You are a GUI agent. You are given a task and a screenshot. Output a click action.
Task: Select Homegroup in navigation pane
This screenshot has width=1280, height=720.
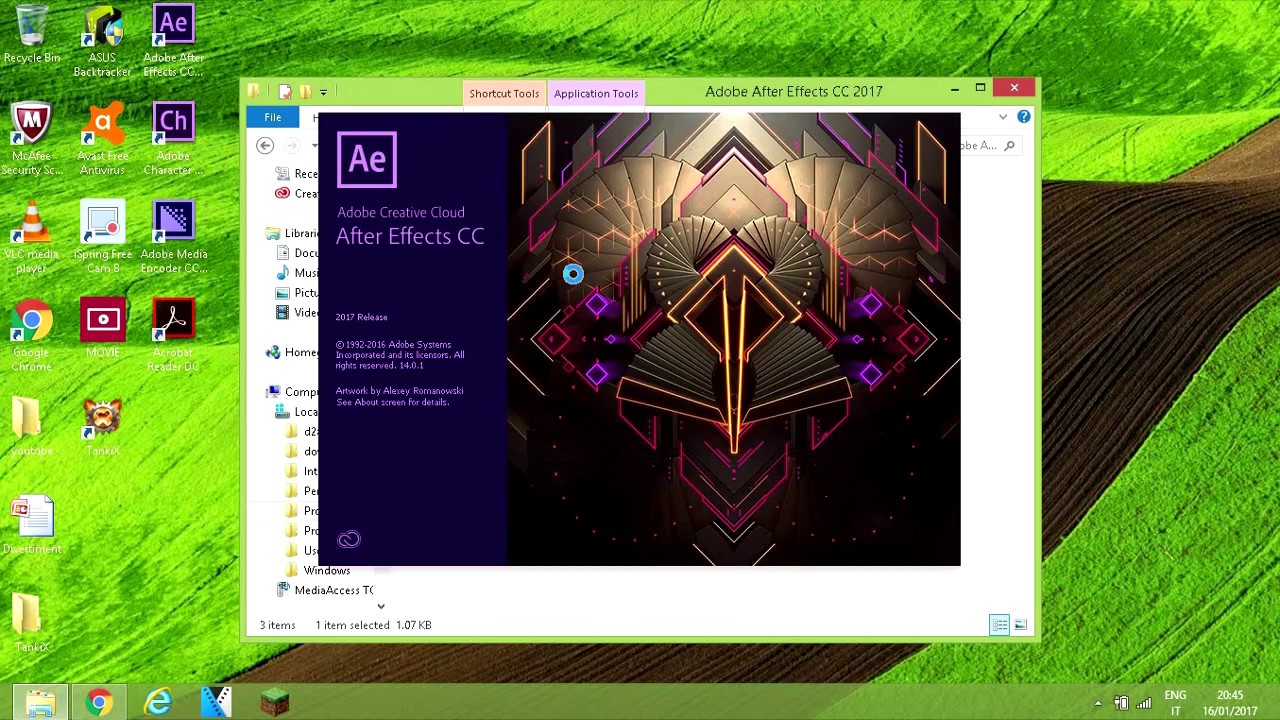click(x=292, y=352)
